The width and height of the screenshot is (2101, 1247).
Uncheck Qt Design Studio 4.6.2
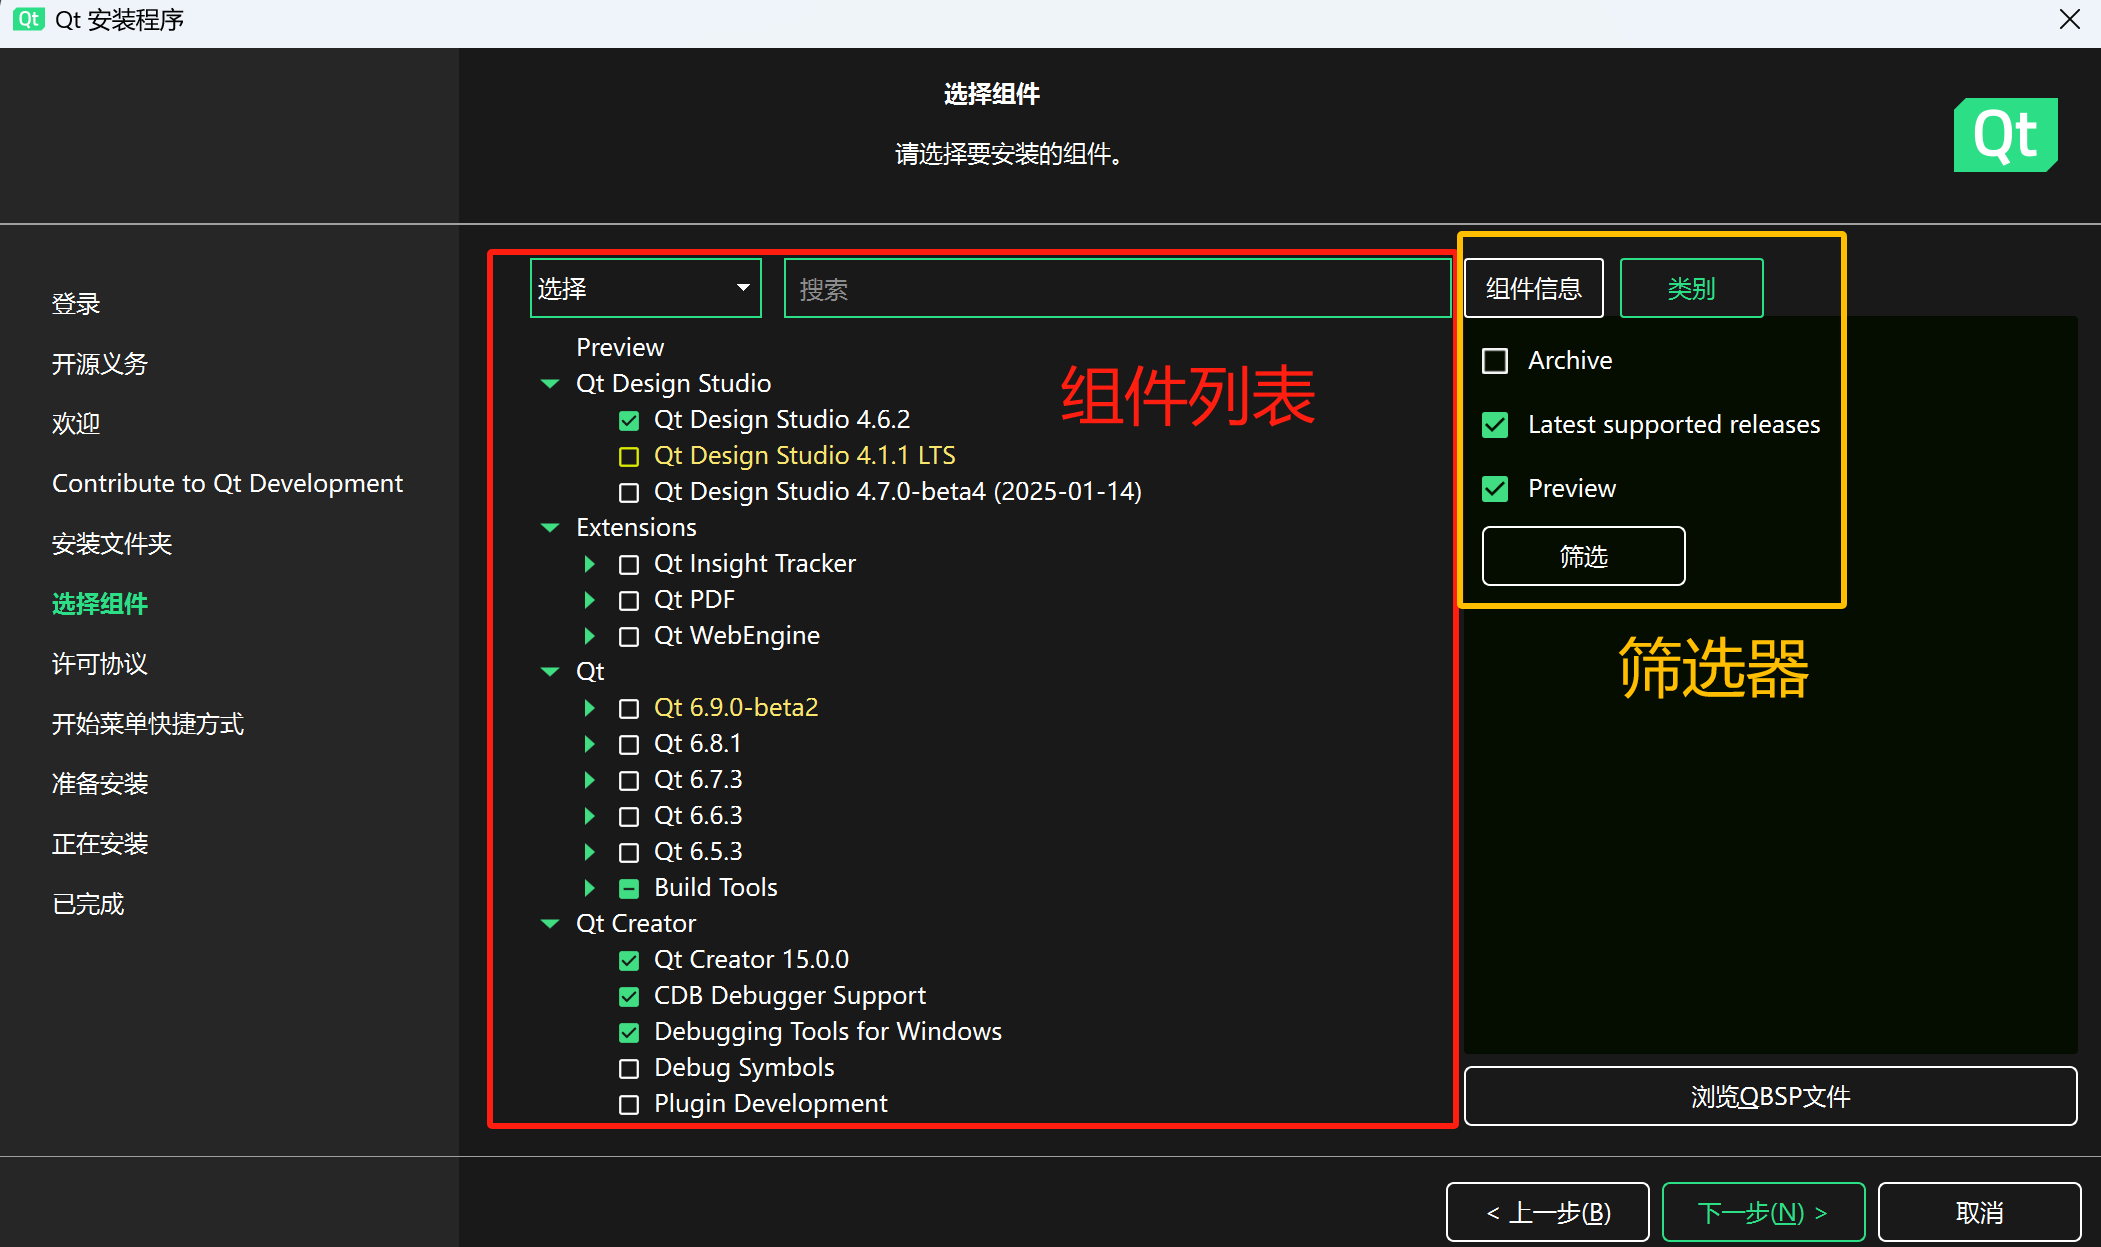point(629,420)
